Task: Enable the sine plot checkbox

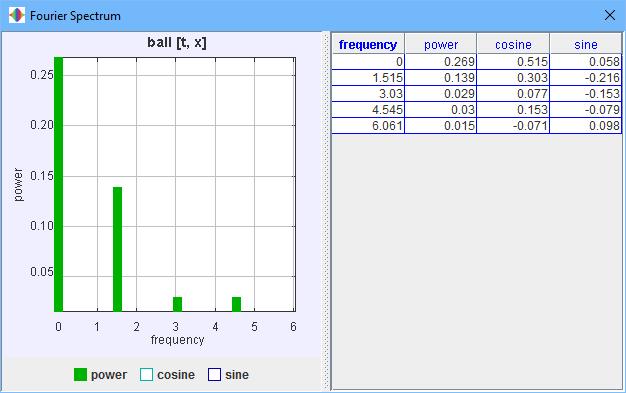Action: pyautogui.click(x=214, y=375)
